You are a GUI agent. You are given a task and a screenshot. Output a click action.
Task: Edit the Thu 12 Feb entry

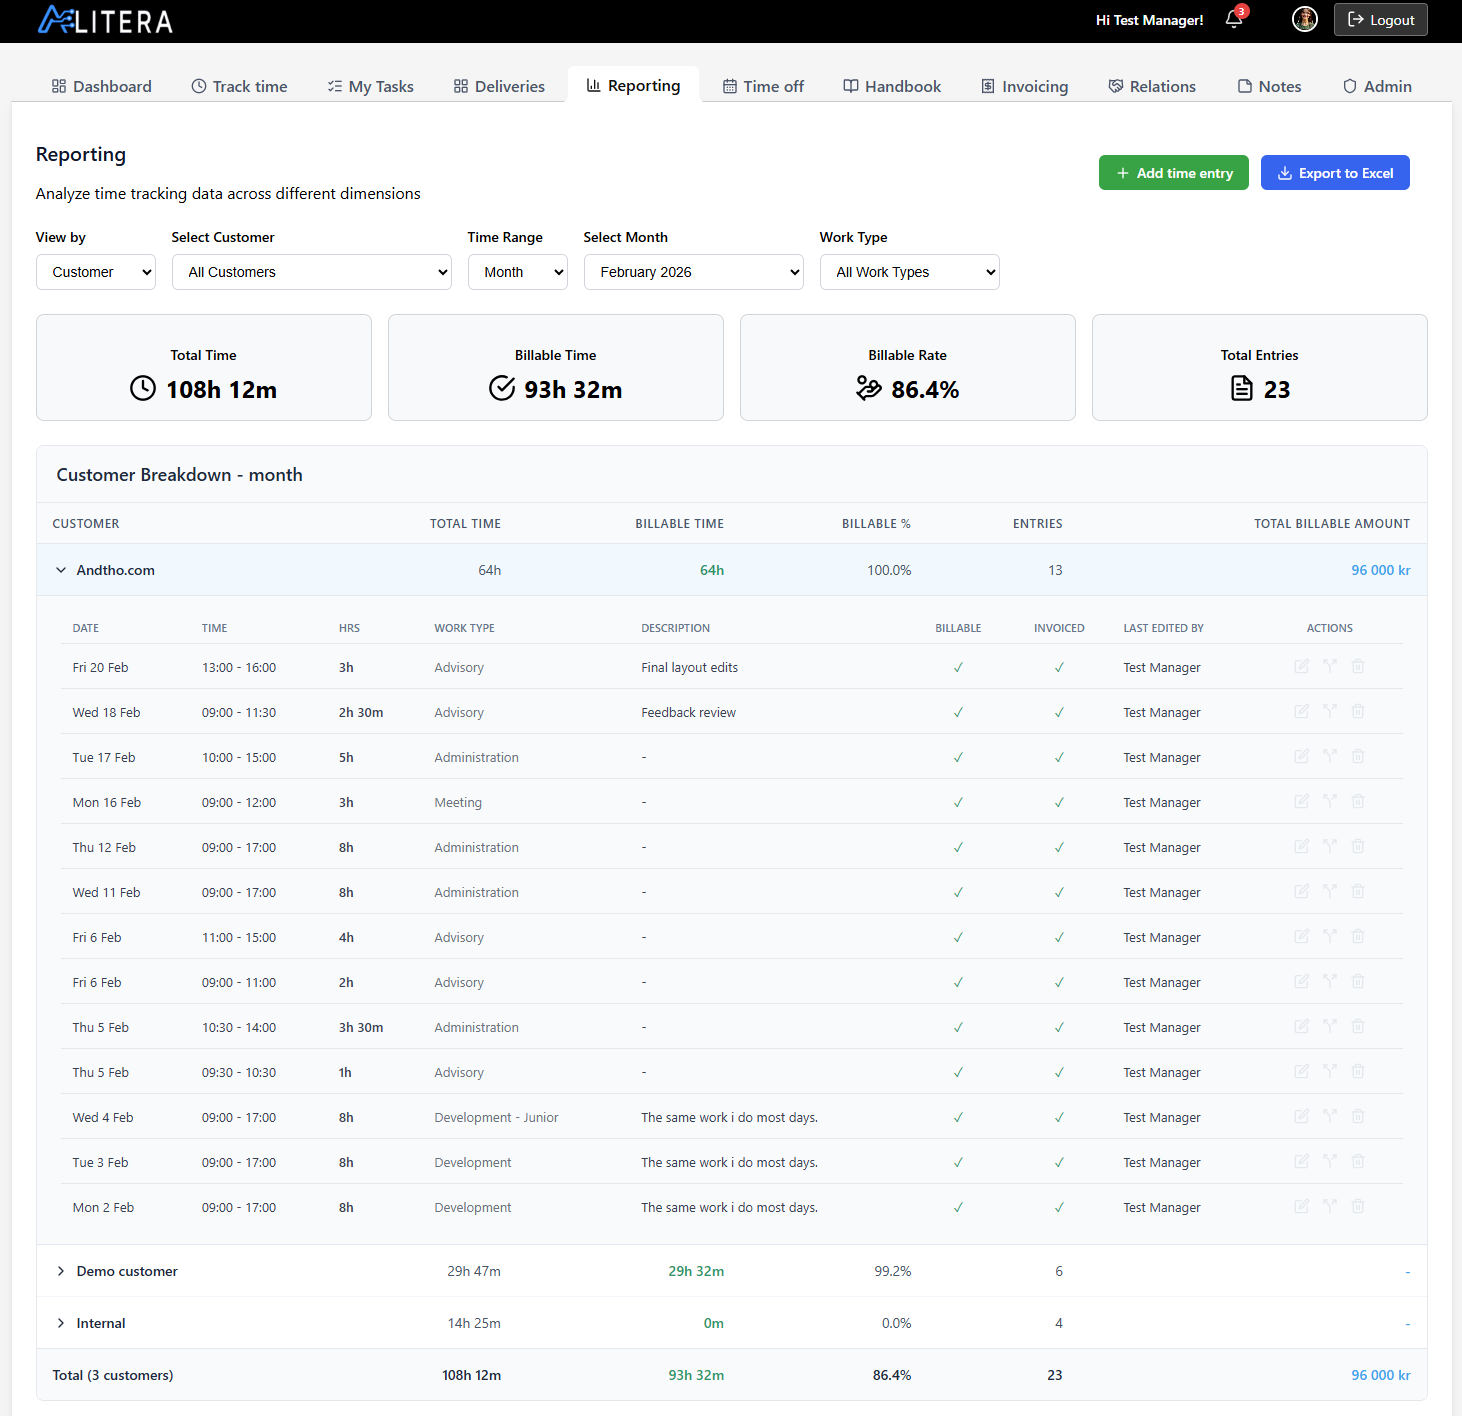(x=1302, y=846)
